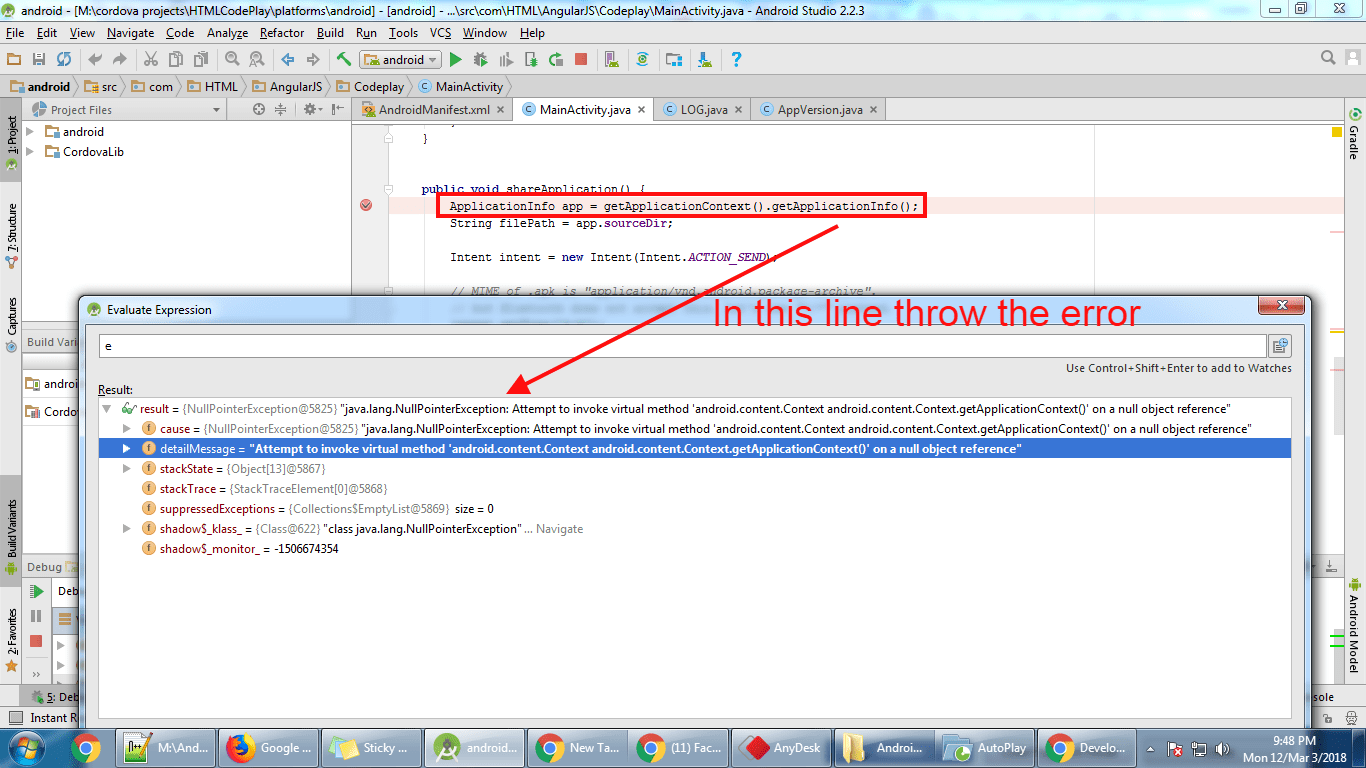The image size is (1366, 768).
Task: Click the Open file toolbar icon
Action: click(14, 59)
